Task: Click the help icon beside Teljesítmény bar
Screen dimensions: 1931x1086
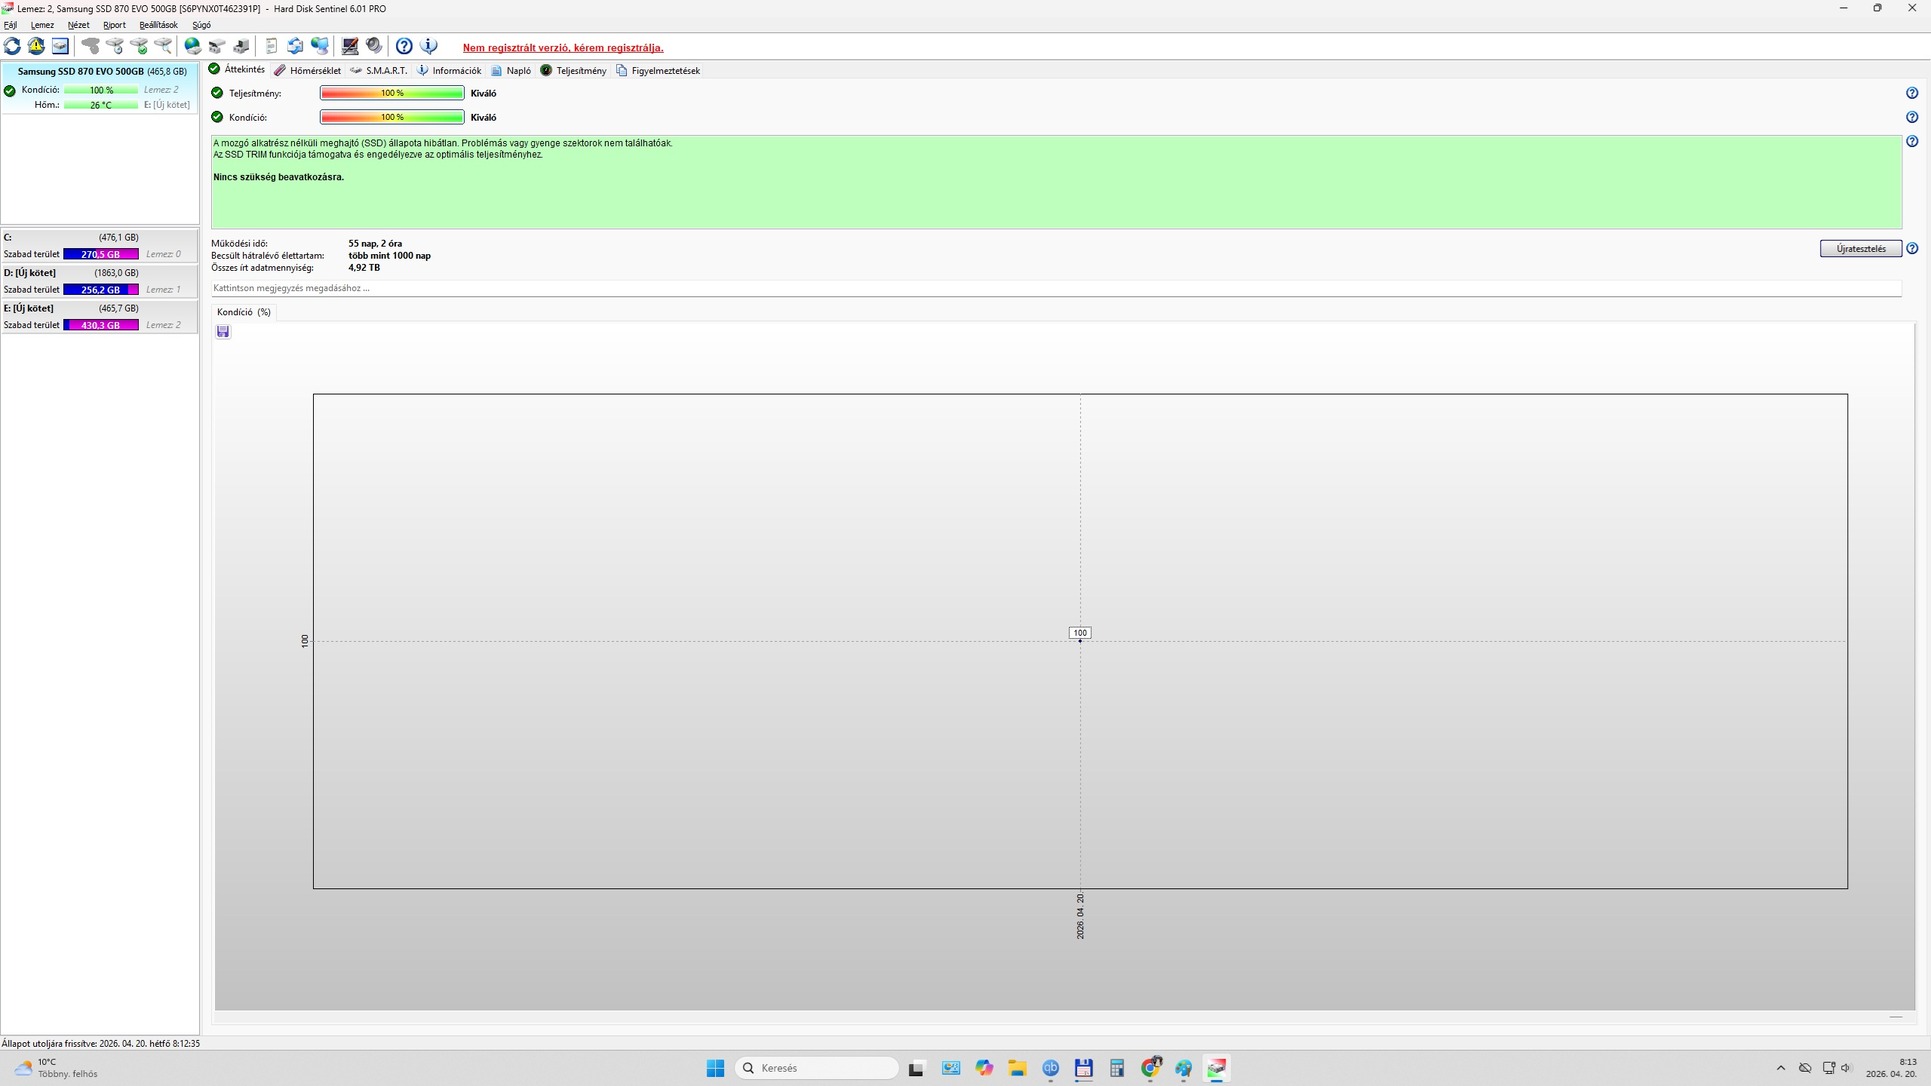Action: pyautogui.click(x=1911, y=93)
